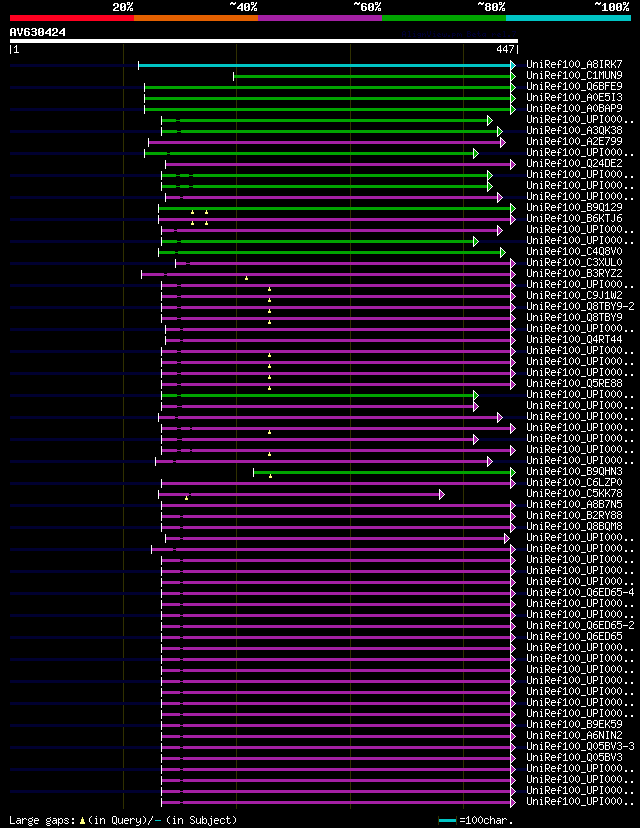Open the UniRef100_Q8TBY9-2 hit
Image resolution: width=640 pixels, height=828 pixels.
point(580,306)
